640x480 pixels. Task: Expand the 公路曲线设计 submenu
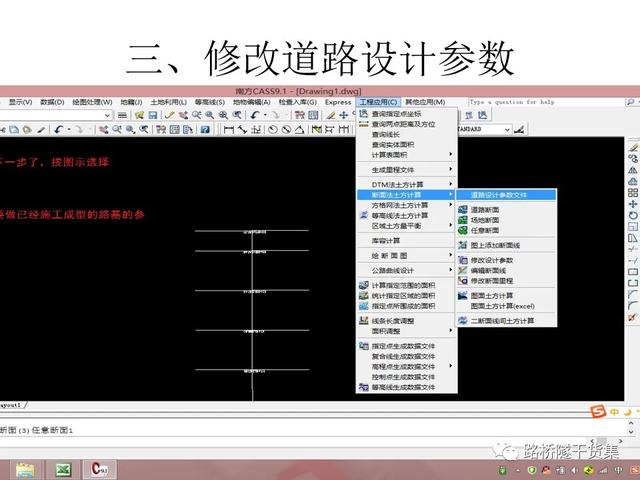point(451,270)
